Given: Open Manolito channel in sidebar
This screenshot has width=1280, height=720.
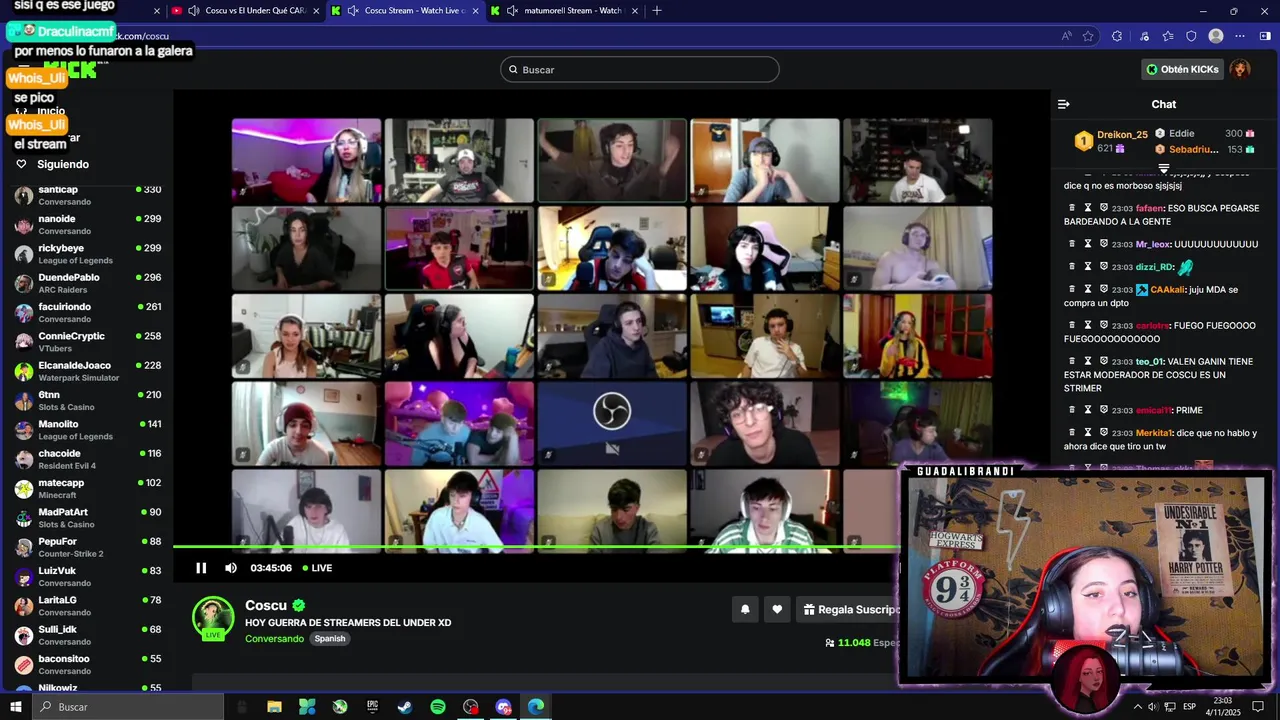Looking at the screenshot, I should tap(87, 430).
